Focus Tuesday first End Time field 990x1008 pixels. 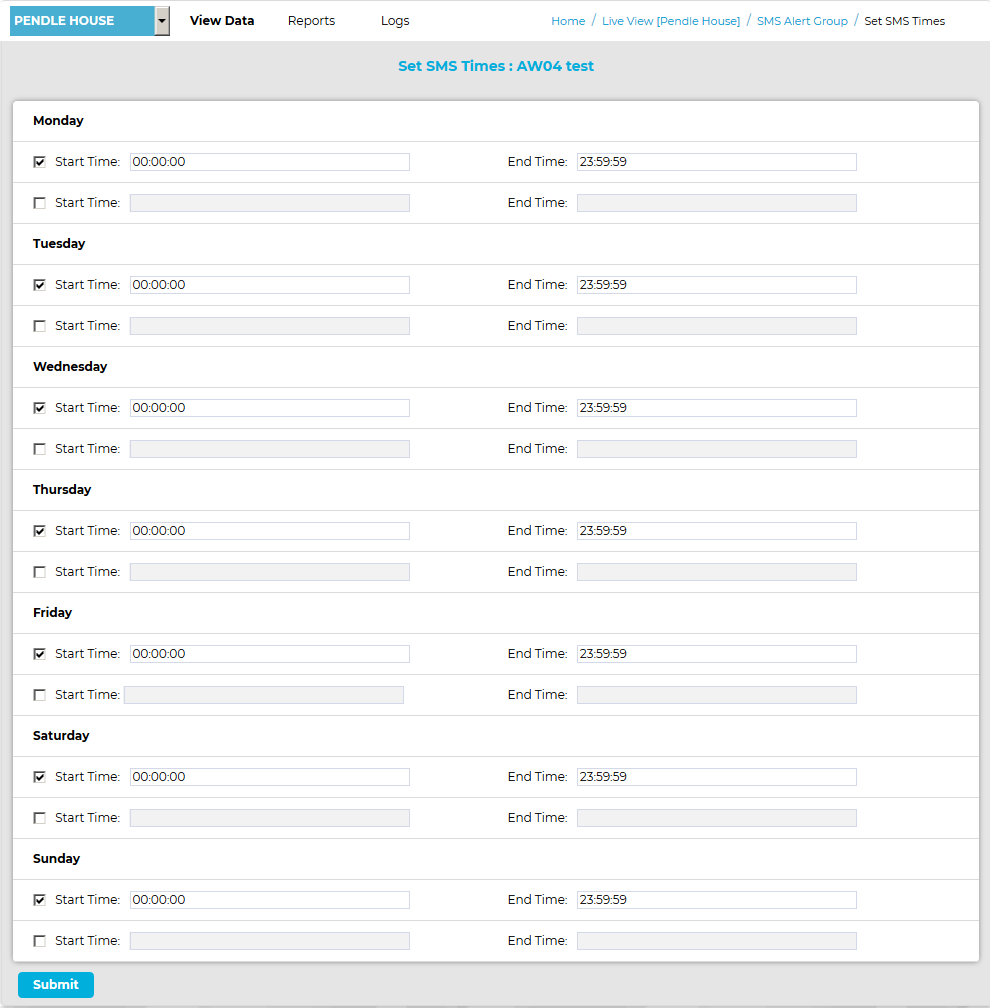point(717,285)
